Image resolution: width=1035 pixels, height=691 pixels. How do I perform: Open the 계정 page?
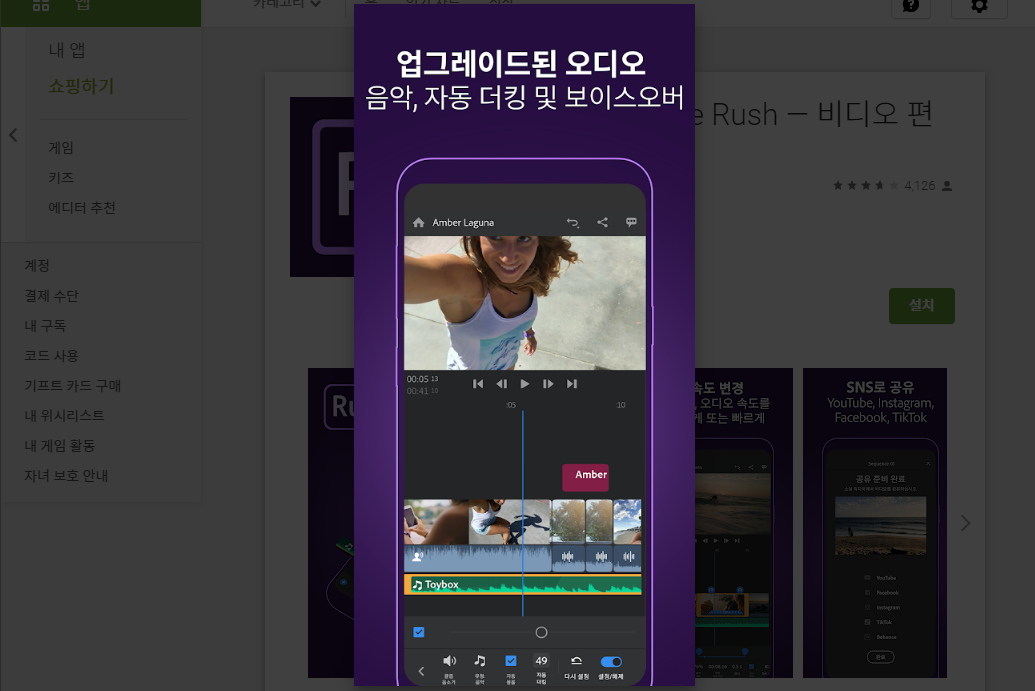click(37, 265)
